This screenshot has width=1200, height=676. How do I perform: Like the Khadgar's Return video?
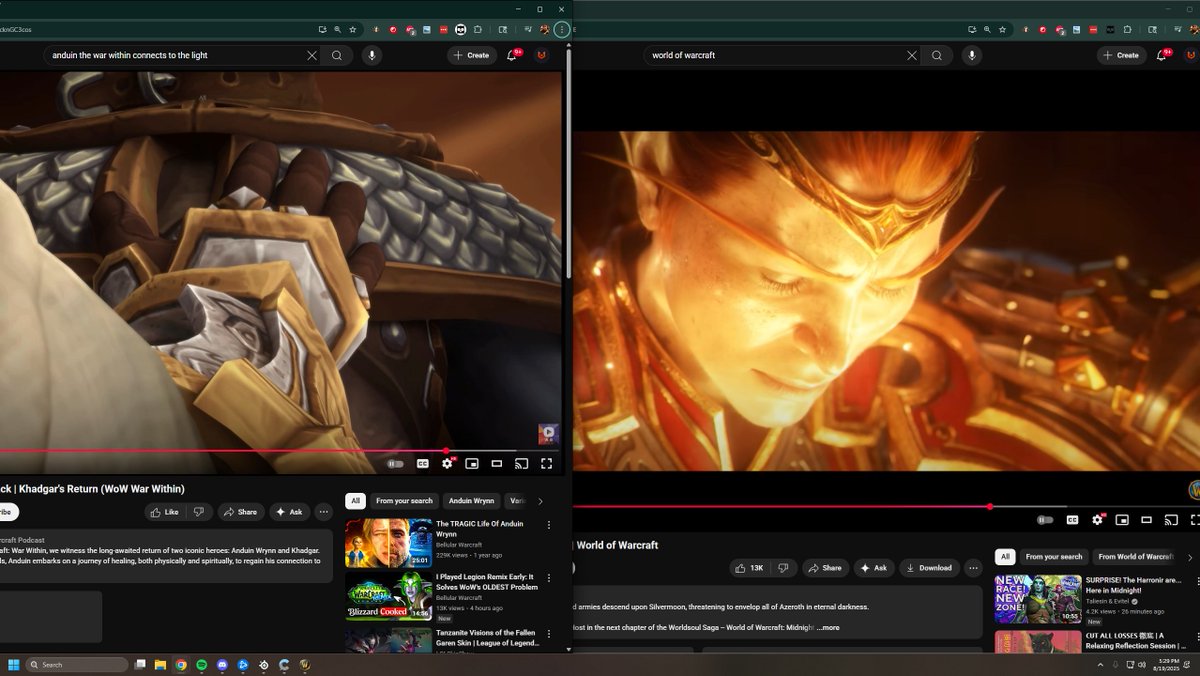[x=164, y=512]
